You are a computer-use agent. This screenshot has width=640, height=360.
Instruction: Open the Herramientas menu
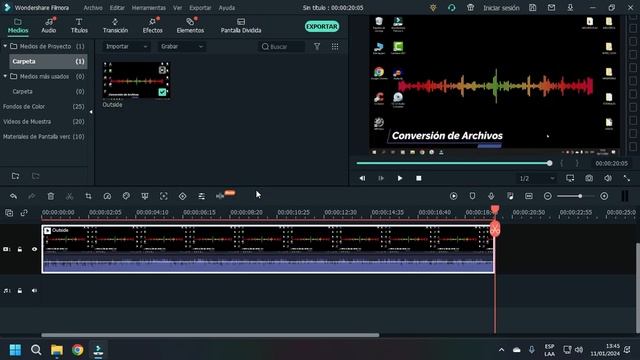click(x=149, y=8)
